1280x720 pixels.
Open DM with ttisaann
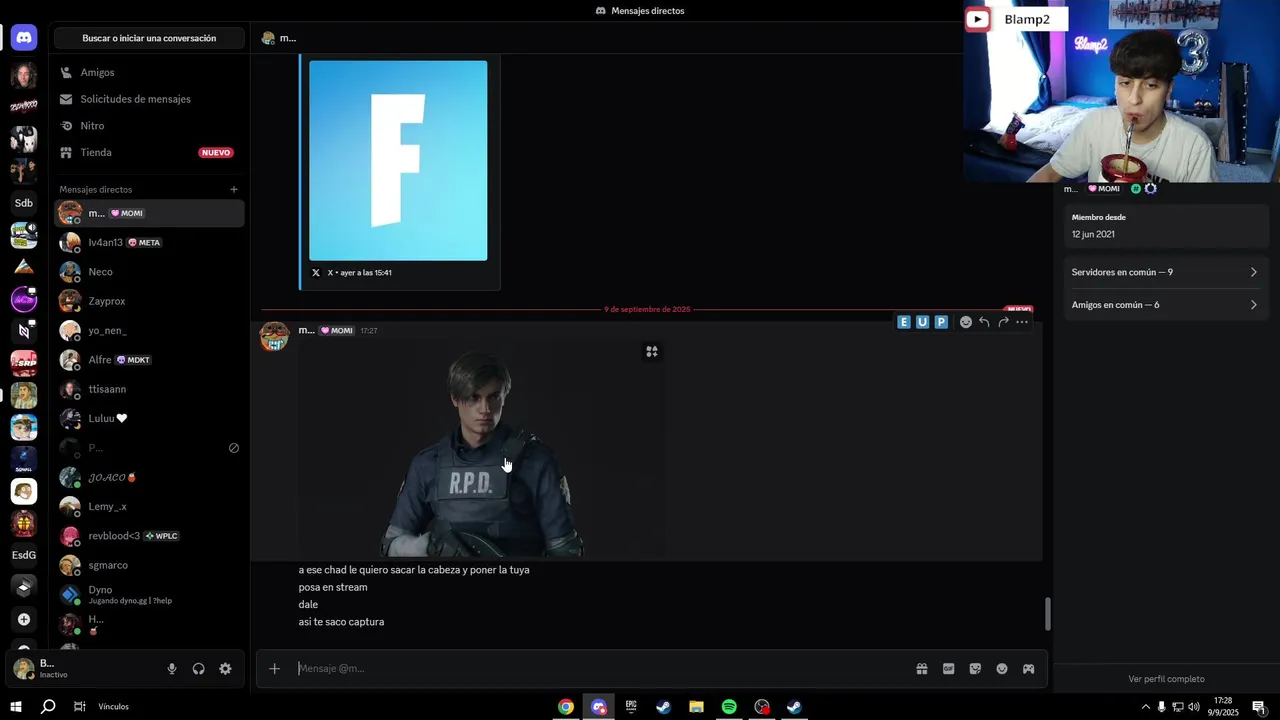click(x=149, y=389)
